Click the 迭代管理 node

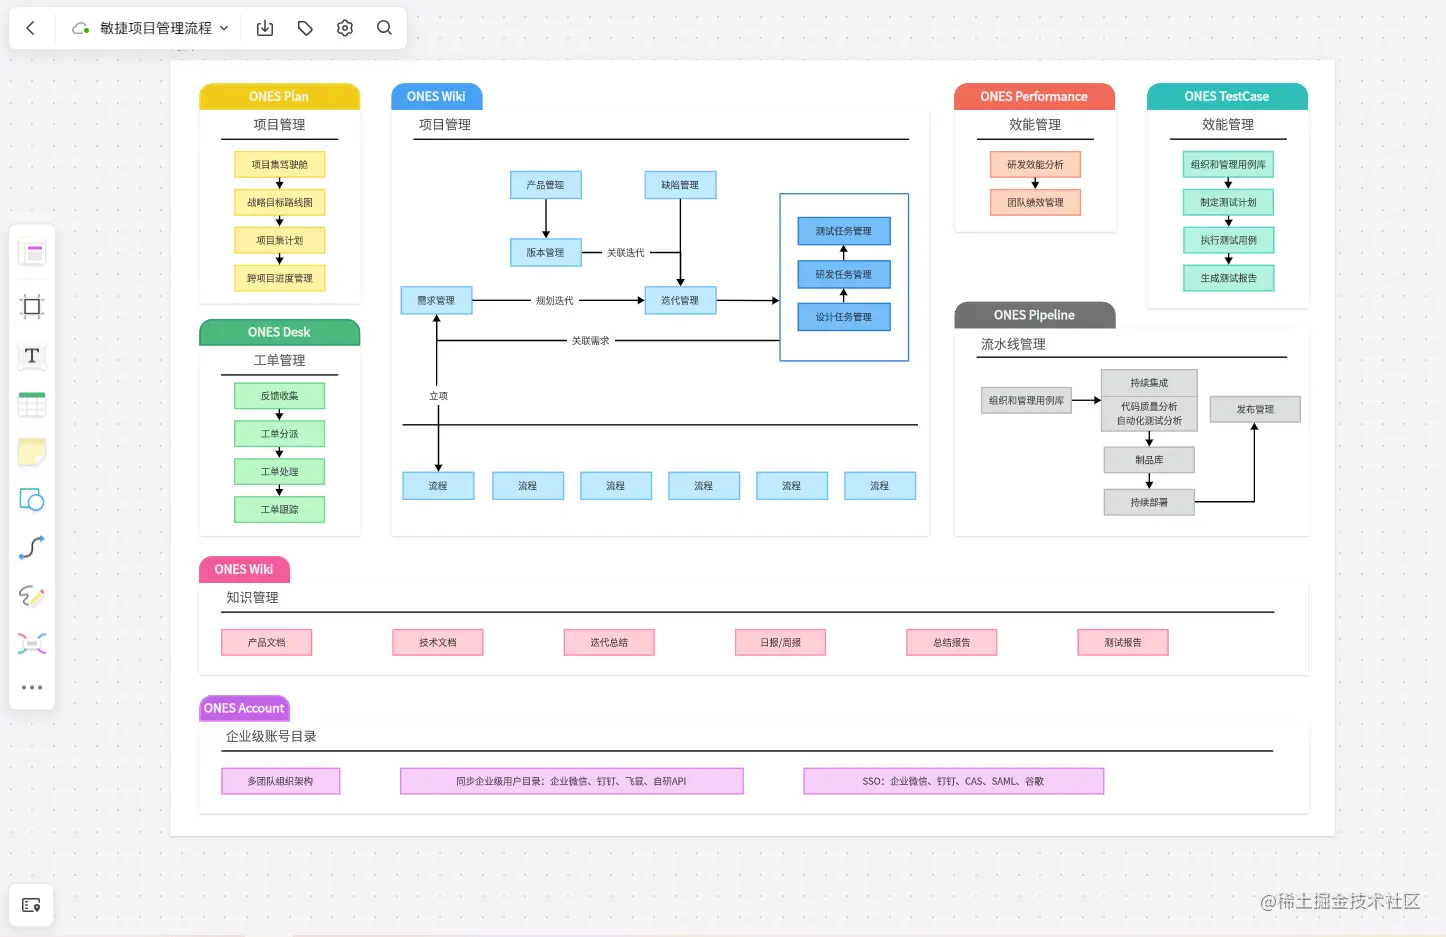680,300
